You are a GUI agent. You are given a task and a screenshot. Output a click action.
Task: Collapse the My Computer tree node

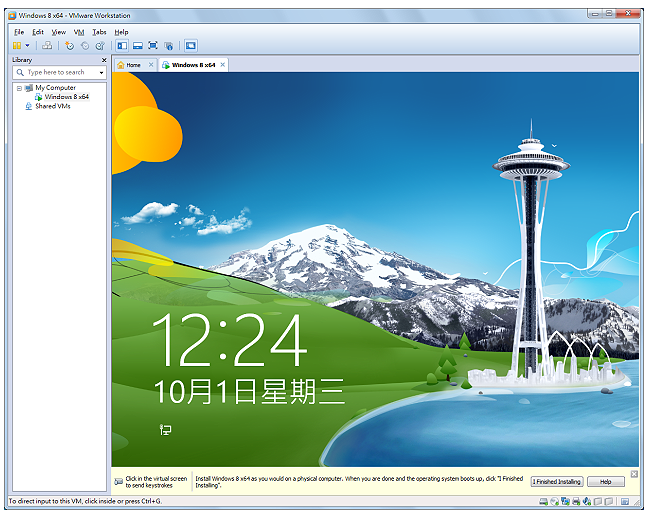(x=19, y=88)
